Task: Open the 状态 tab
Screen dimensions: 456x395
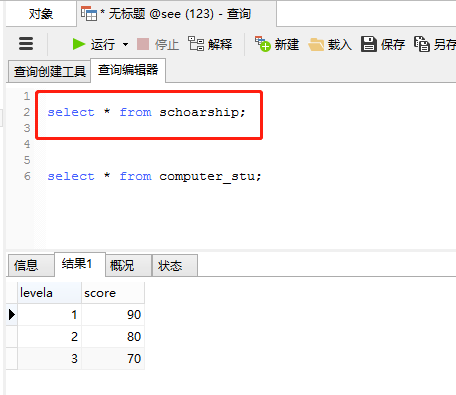Action: tap(175, 265)
